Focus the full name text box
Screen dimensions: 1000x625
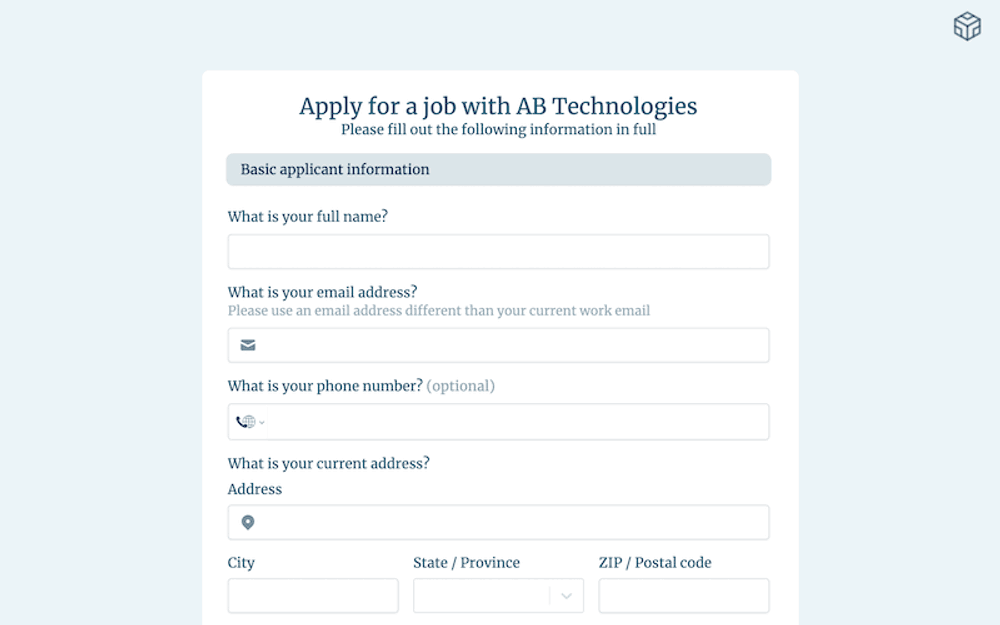pos(498,252)
